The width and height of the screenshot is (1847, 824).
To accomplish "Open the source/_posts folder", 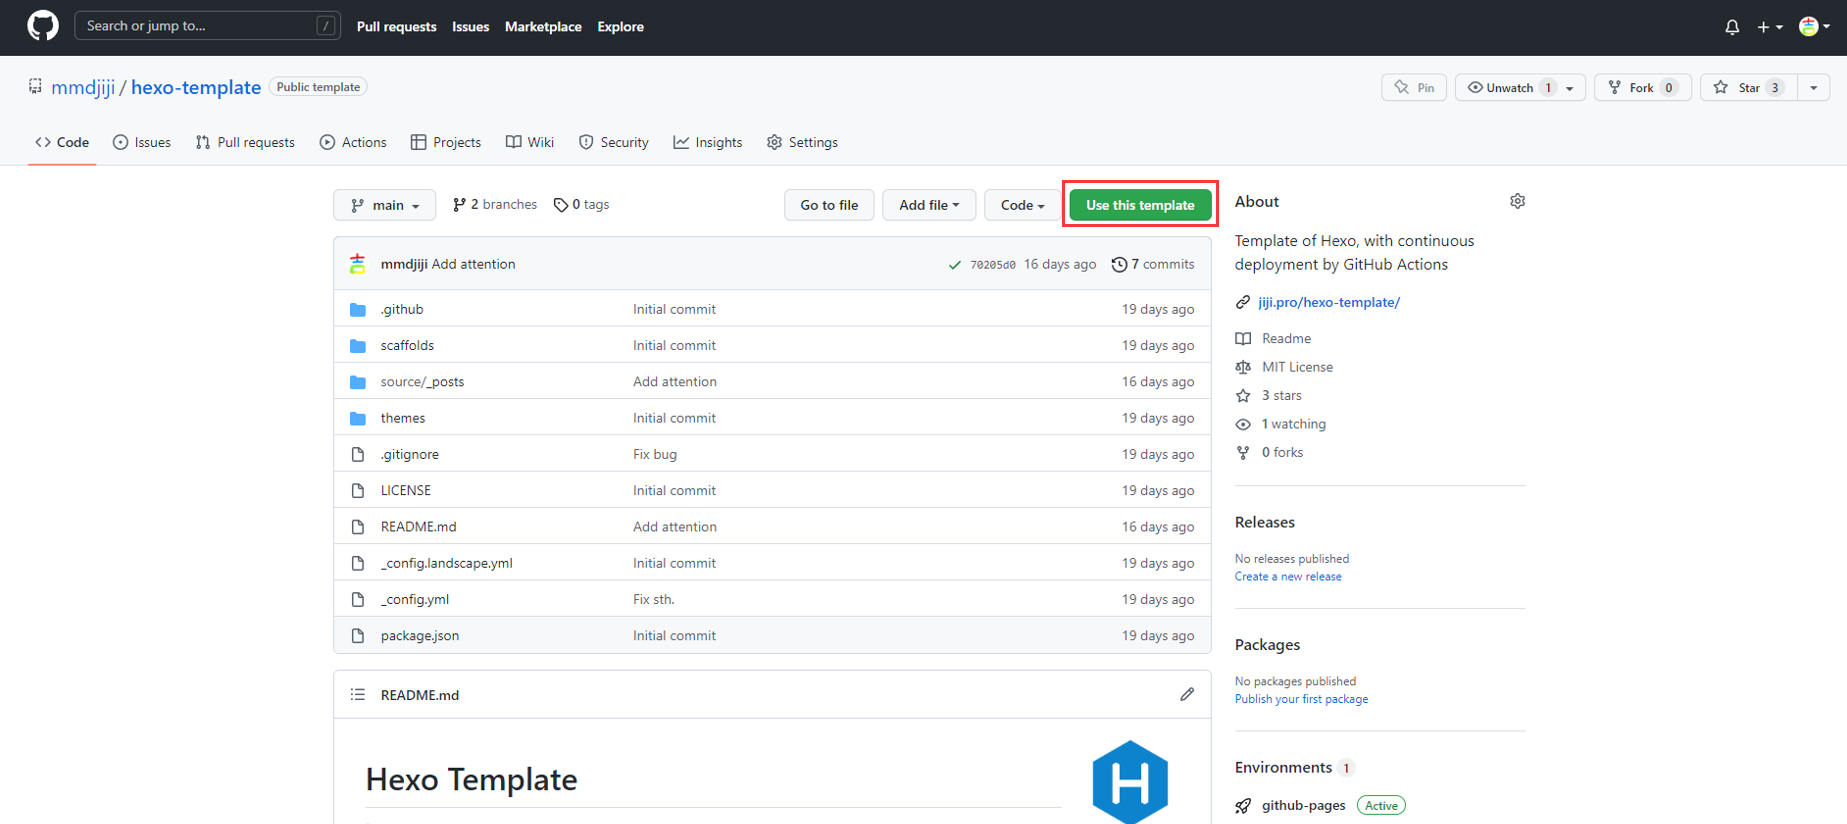I will click(422, 381).
